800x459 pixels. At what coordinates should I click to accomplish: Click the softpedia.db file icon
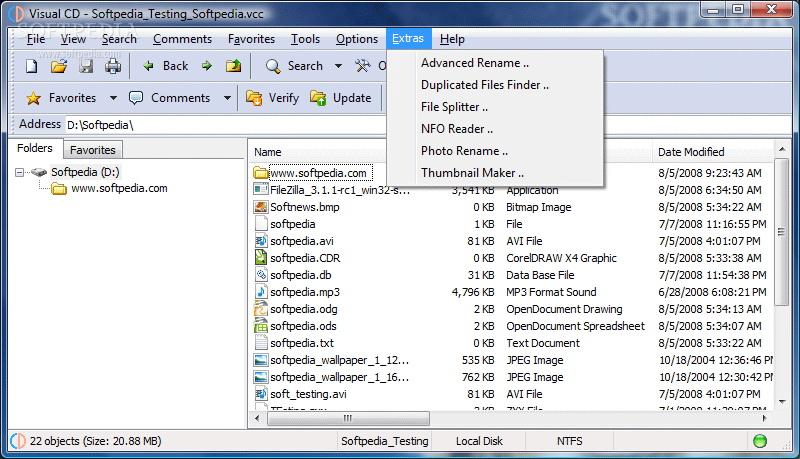(x=261, y=275)
